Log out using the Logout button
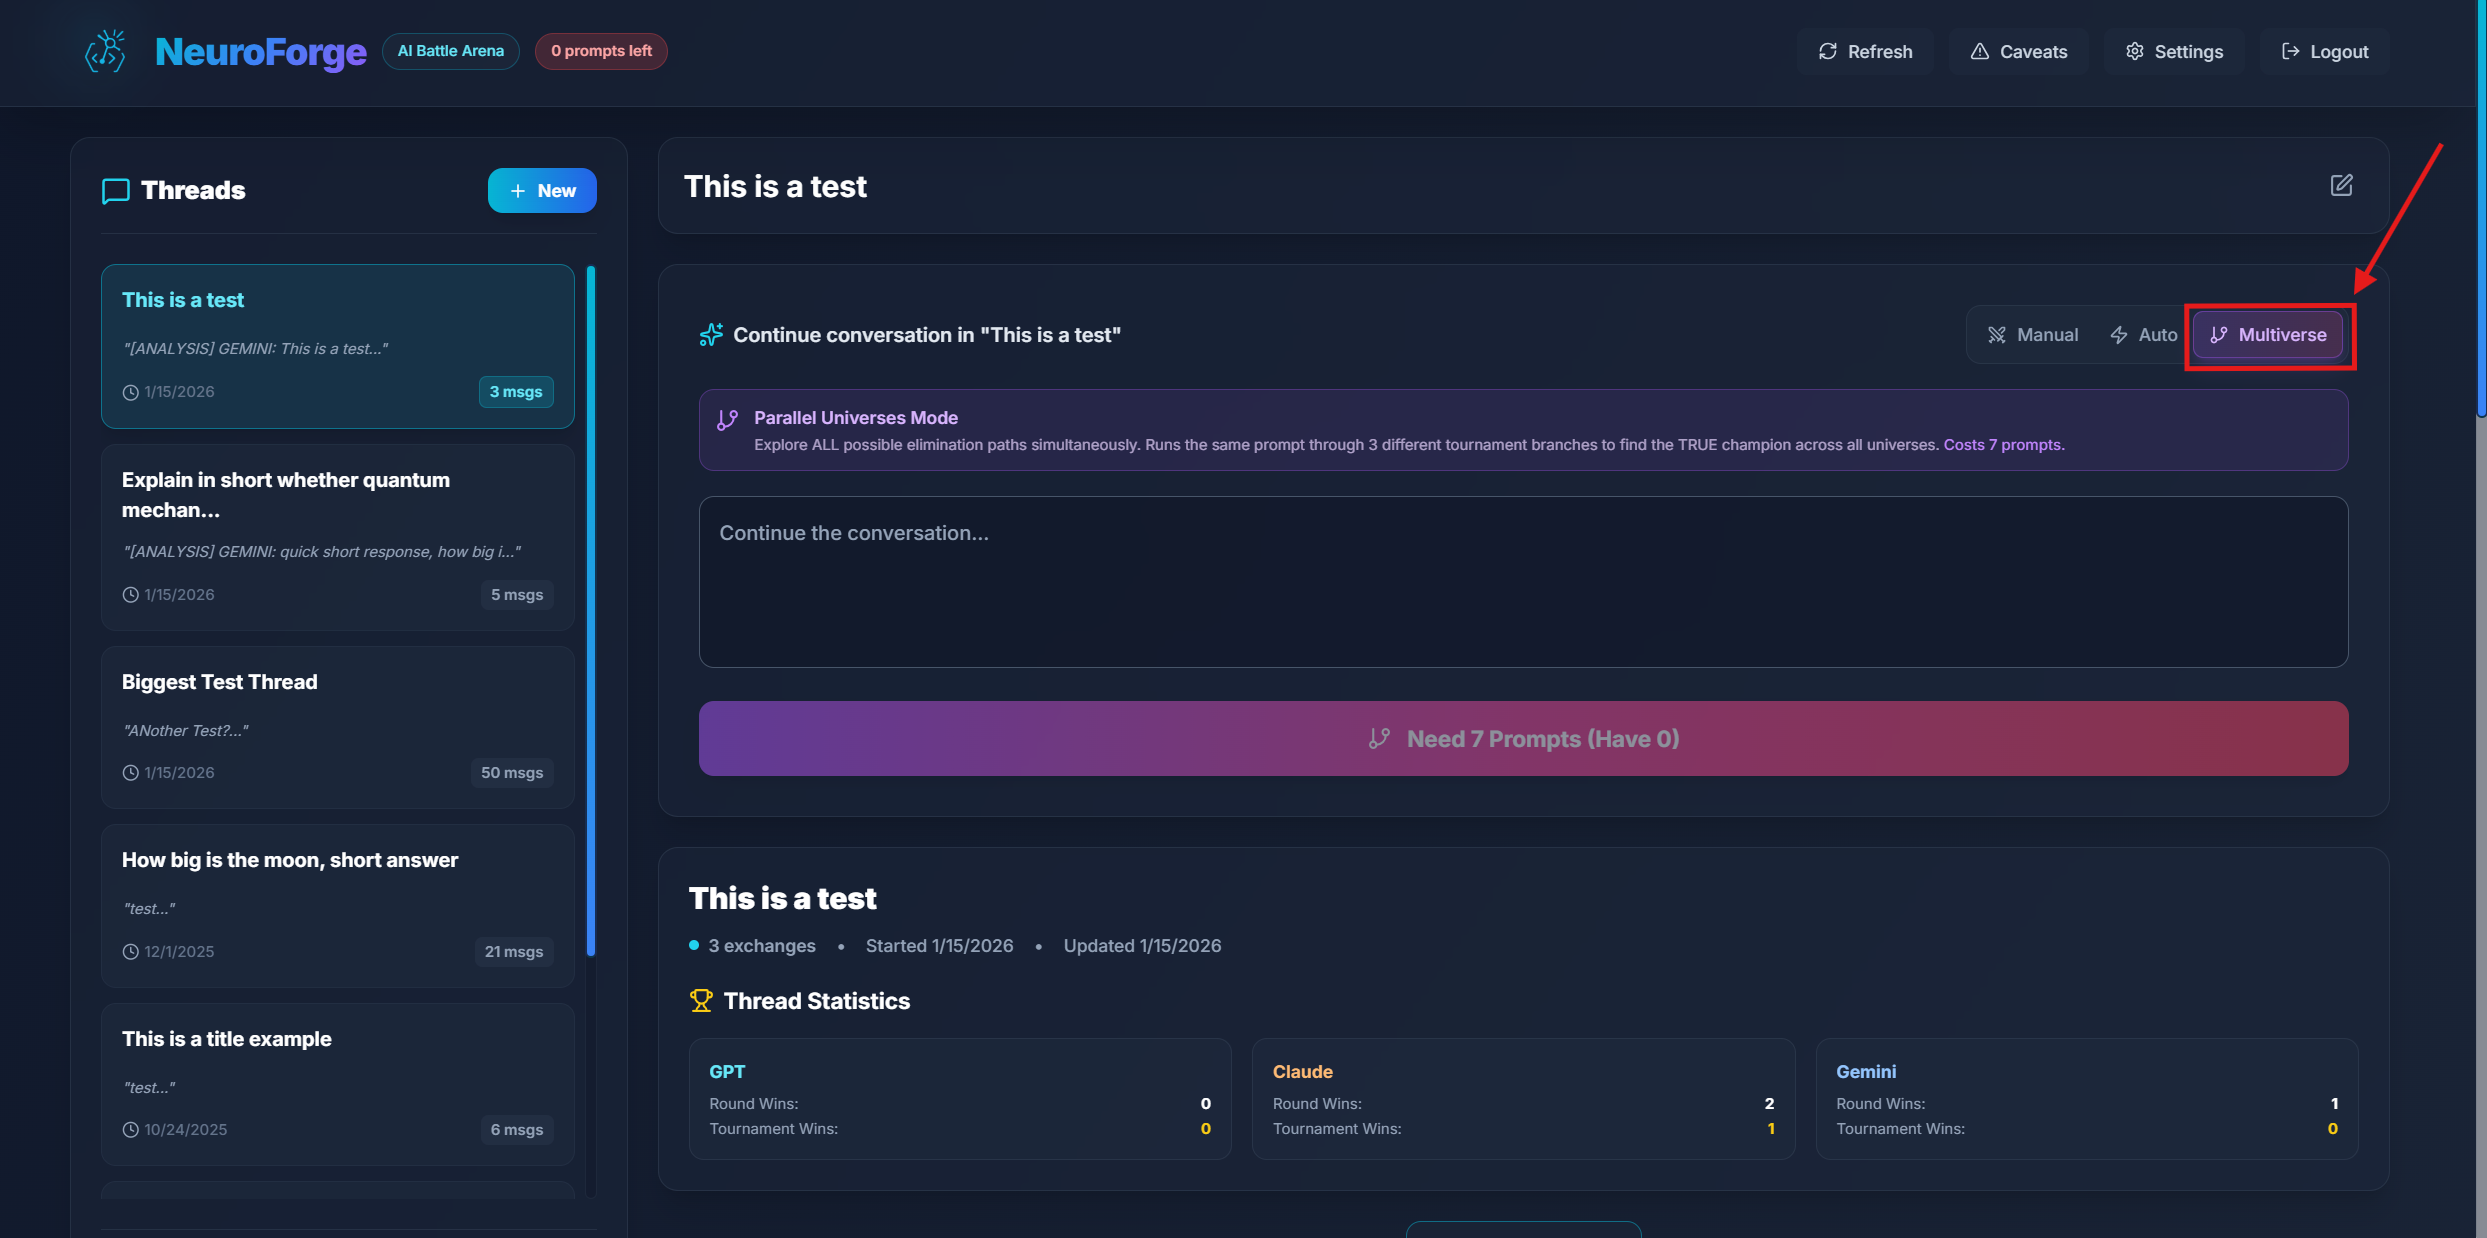The width and height of the screenshot is (2487, 1238). [x=2324, y=52]
